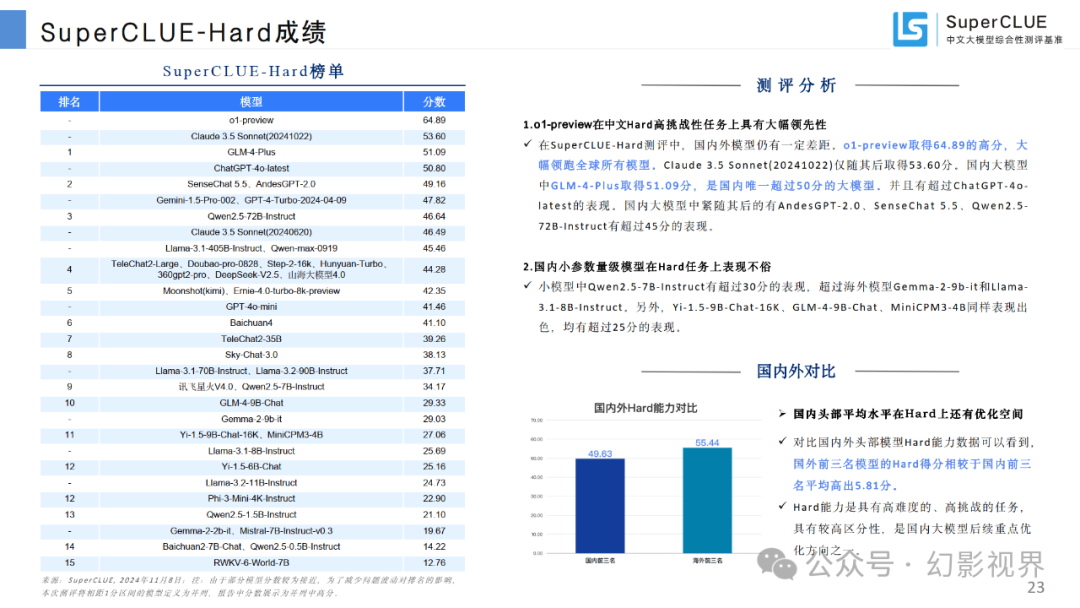1080x608 pixels.
Task: Click the teal 海外前三名 bar
Action: click(707, 501)
